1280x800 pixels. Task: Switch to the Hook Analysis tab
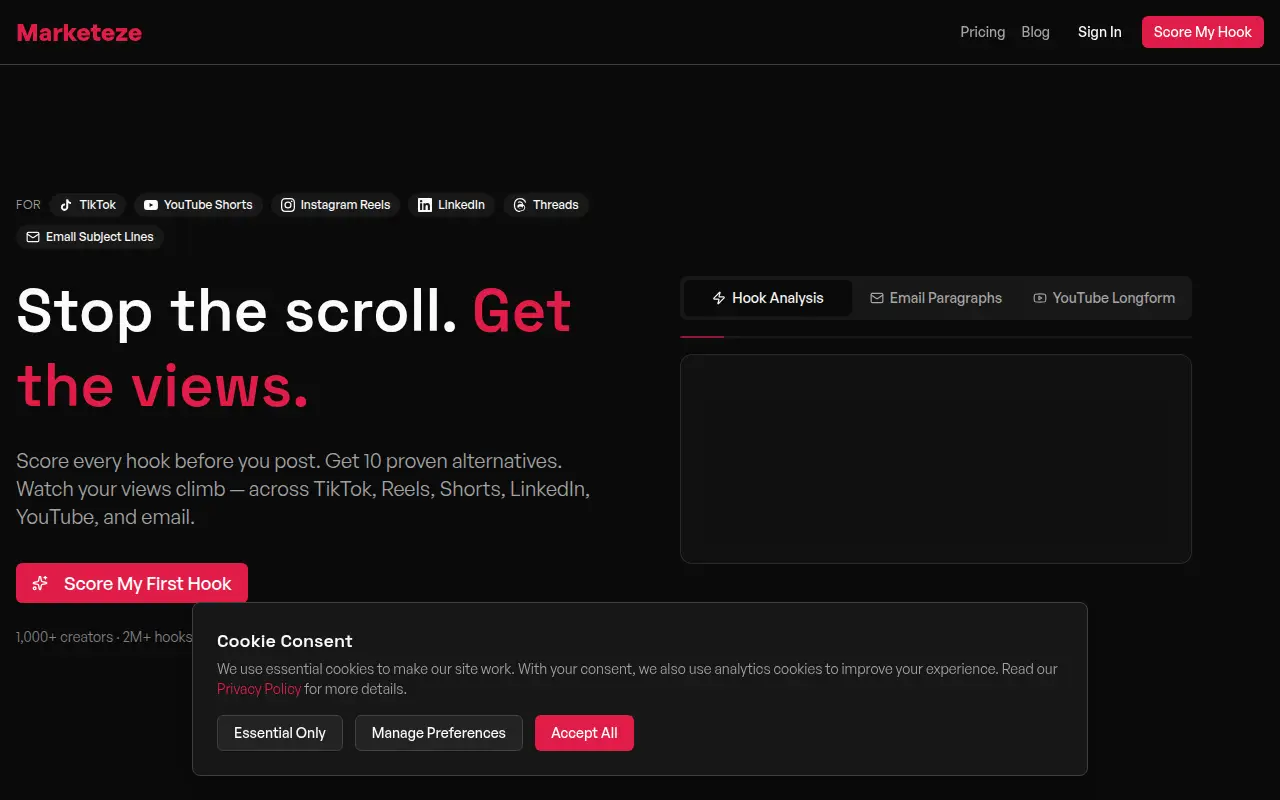(x=768, y=298)
